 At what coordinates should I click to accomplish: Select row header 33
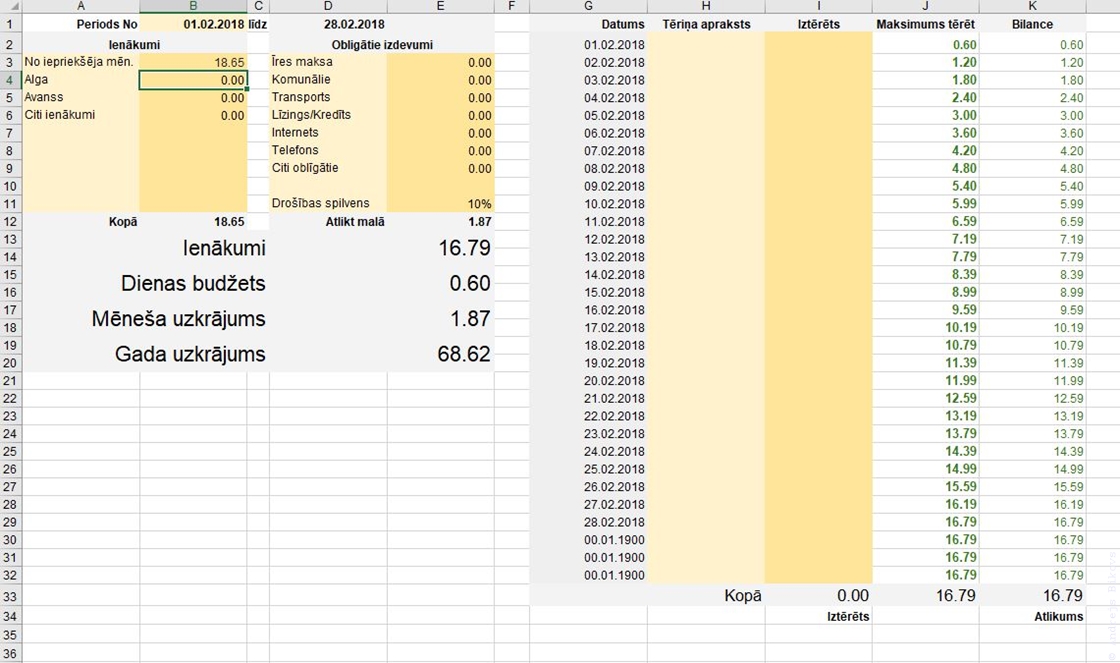10,596
